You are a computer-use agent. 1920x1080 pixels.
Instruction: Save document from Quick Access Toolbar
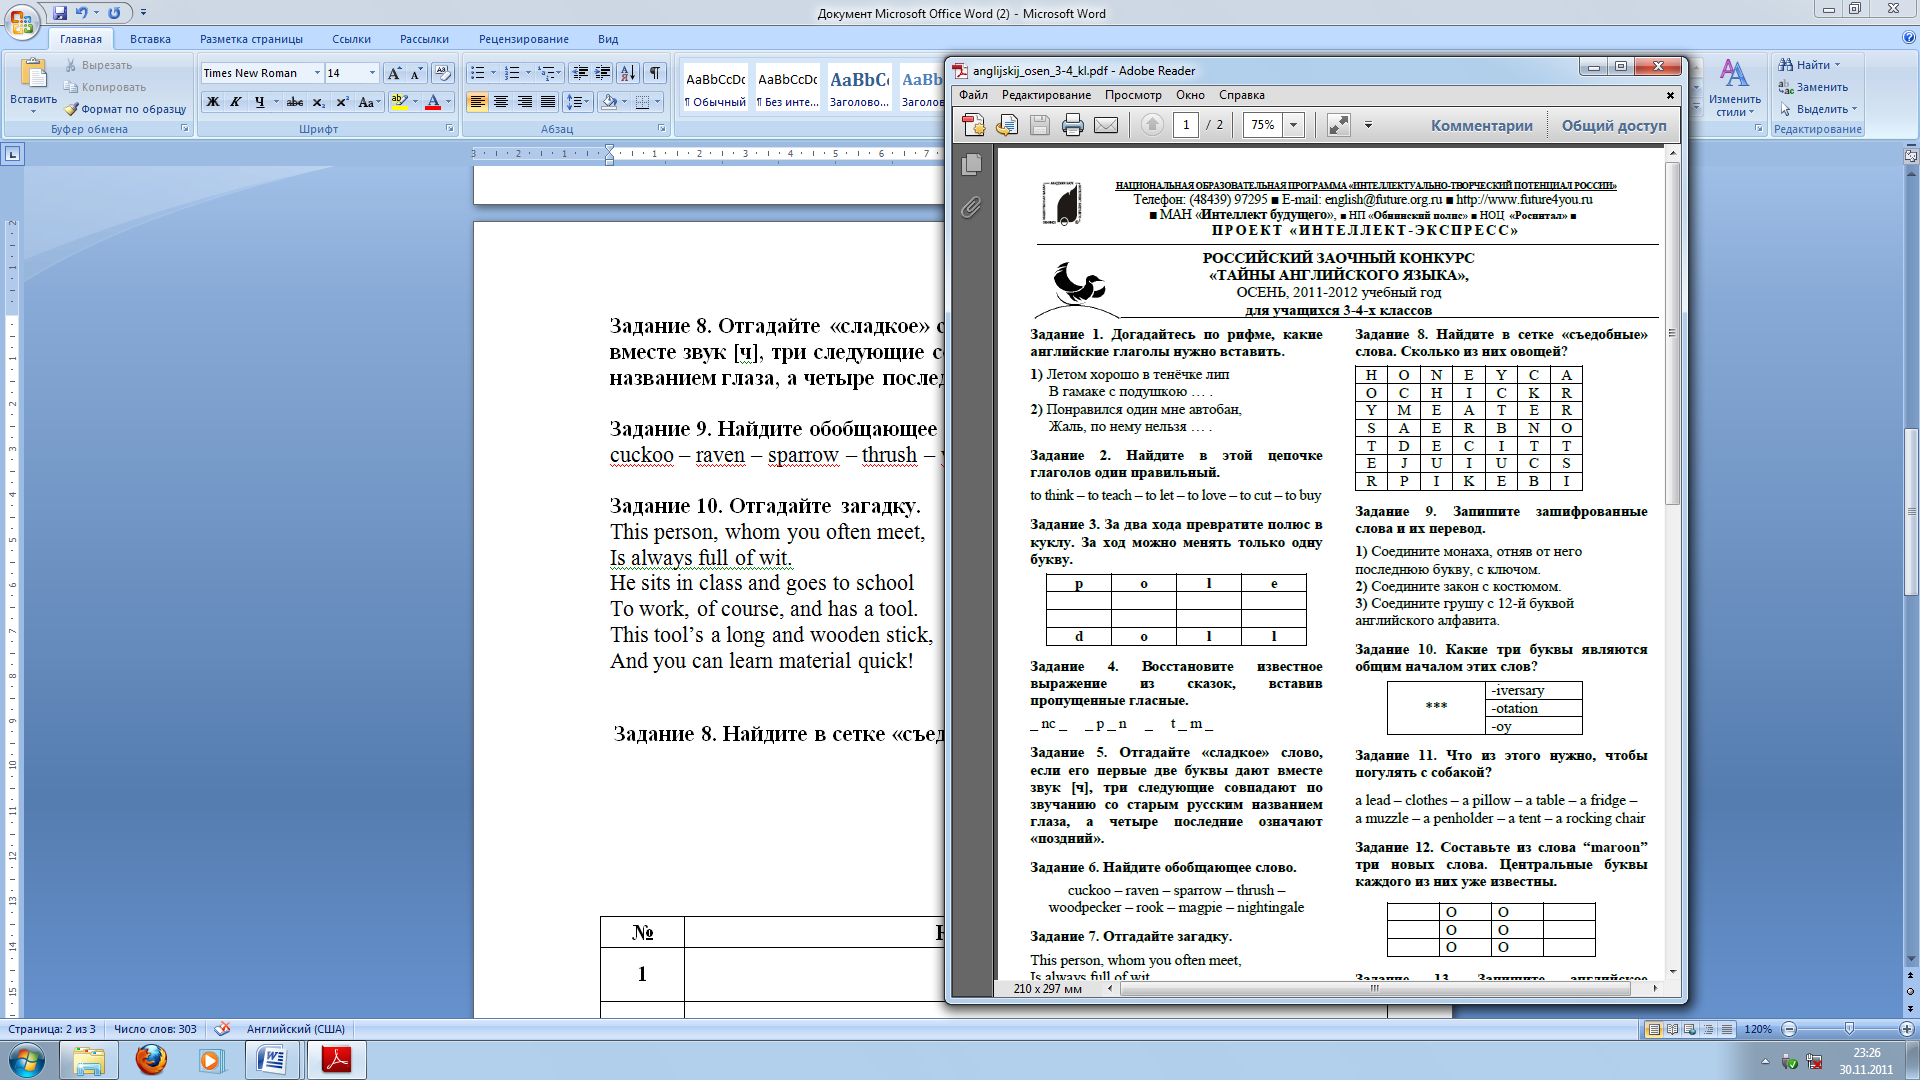pyautogui.click(x=60, y=13)
